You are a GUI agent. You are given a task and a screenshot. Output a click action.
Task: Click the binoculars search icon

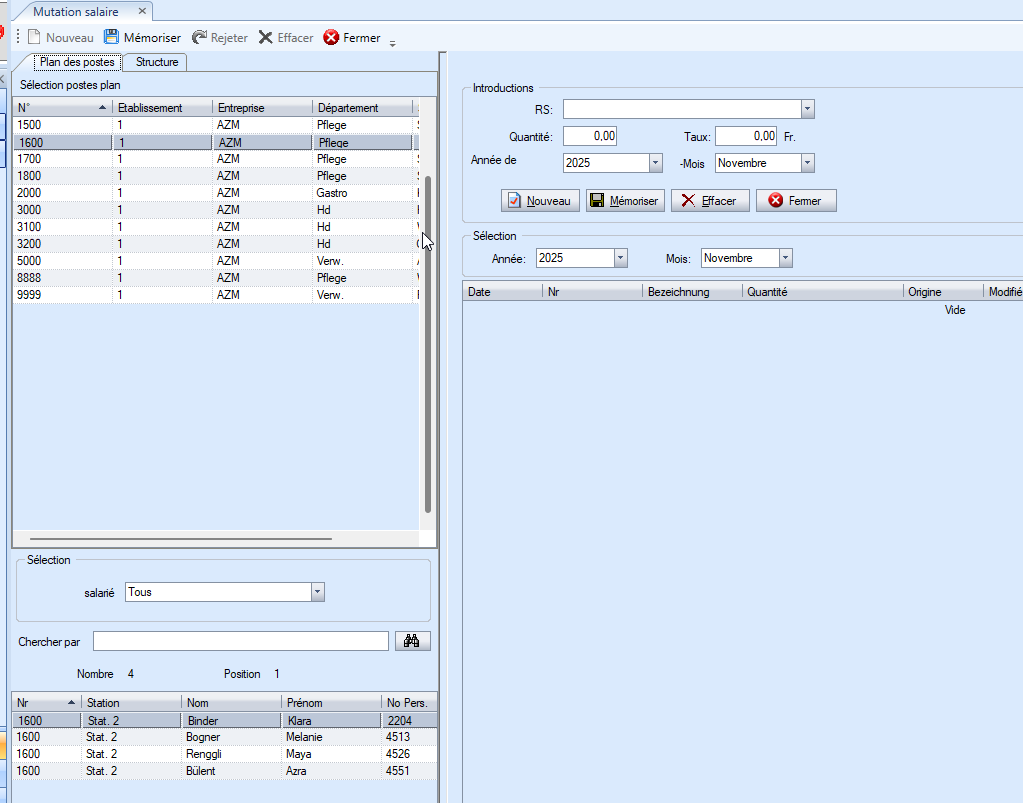[410, 641]
